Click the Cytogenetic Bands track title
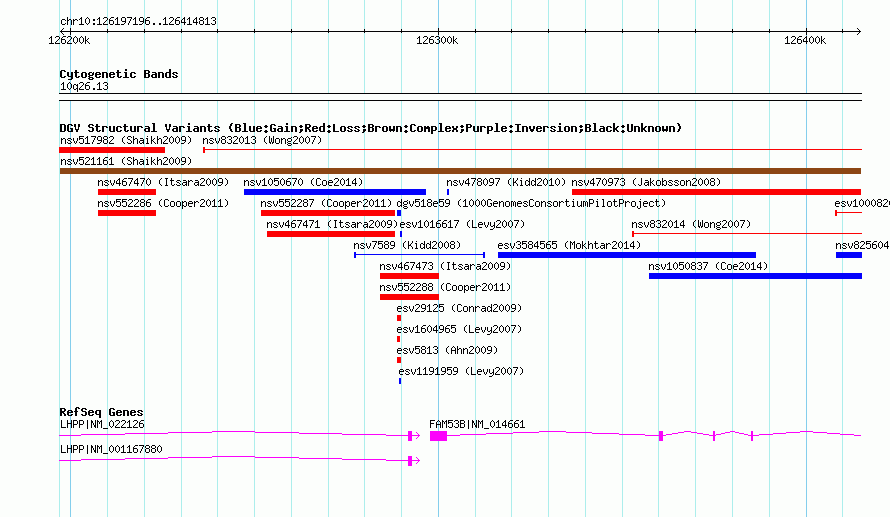The height and width of the screenshot is (517, 890). tap(119, 74)
